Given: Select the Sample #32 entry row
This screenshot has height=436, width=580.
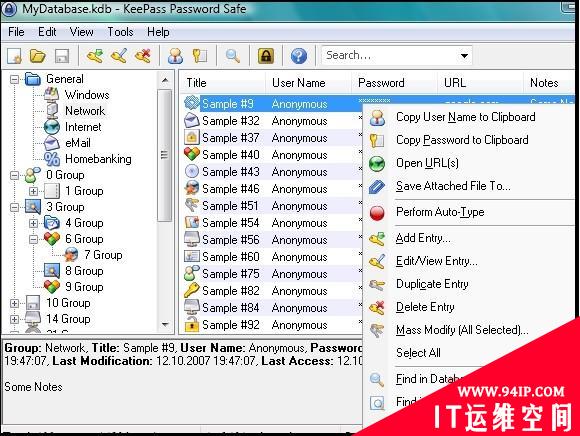Looking at the screenshot, I should pos(271,121).
